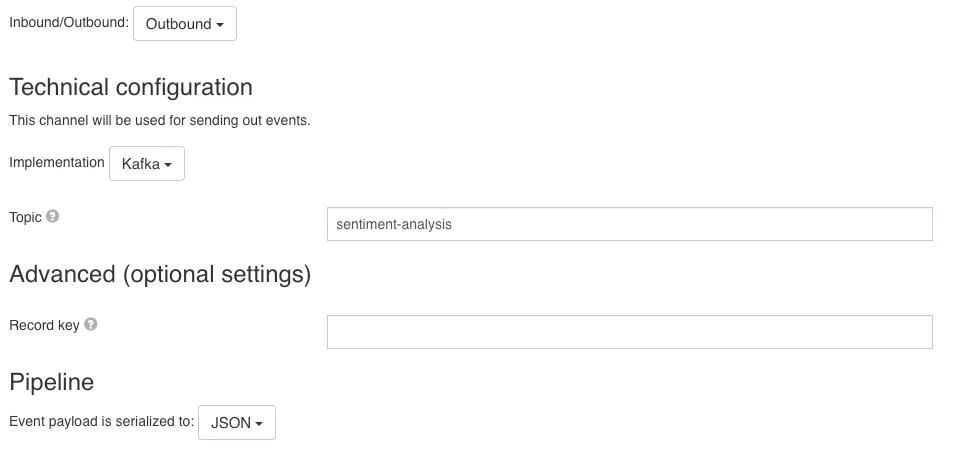Open the Topic help question-mark icon
976x450 pixels.
pos(53,217)
